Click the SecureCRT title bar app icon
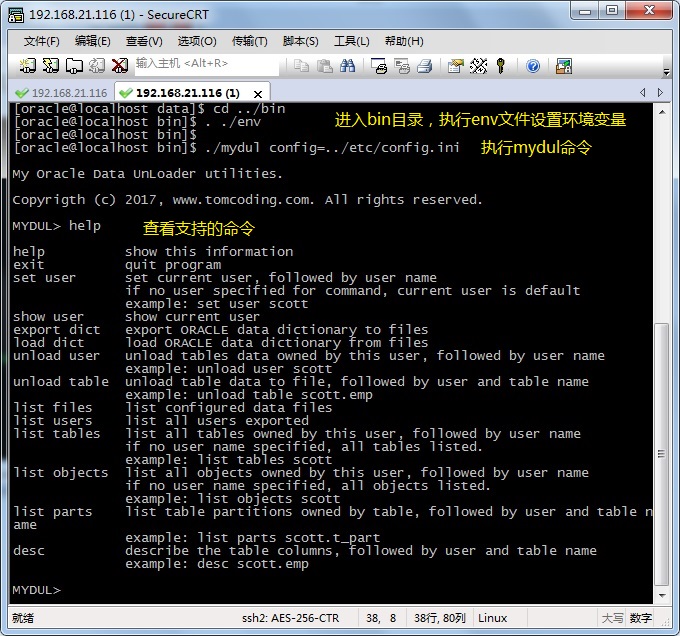 click(x=16, y=15)
